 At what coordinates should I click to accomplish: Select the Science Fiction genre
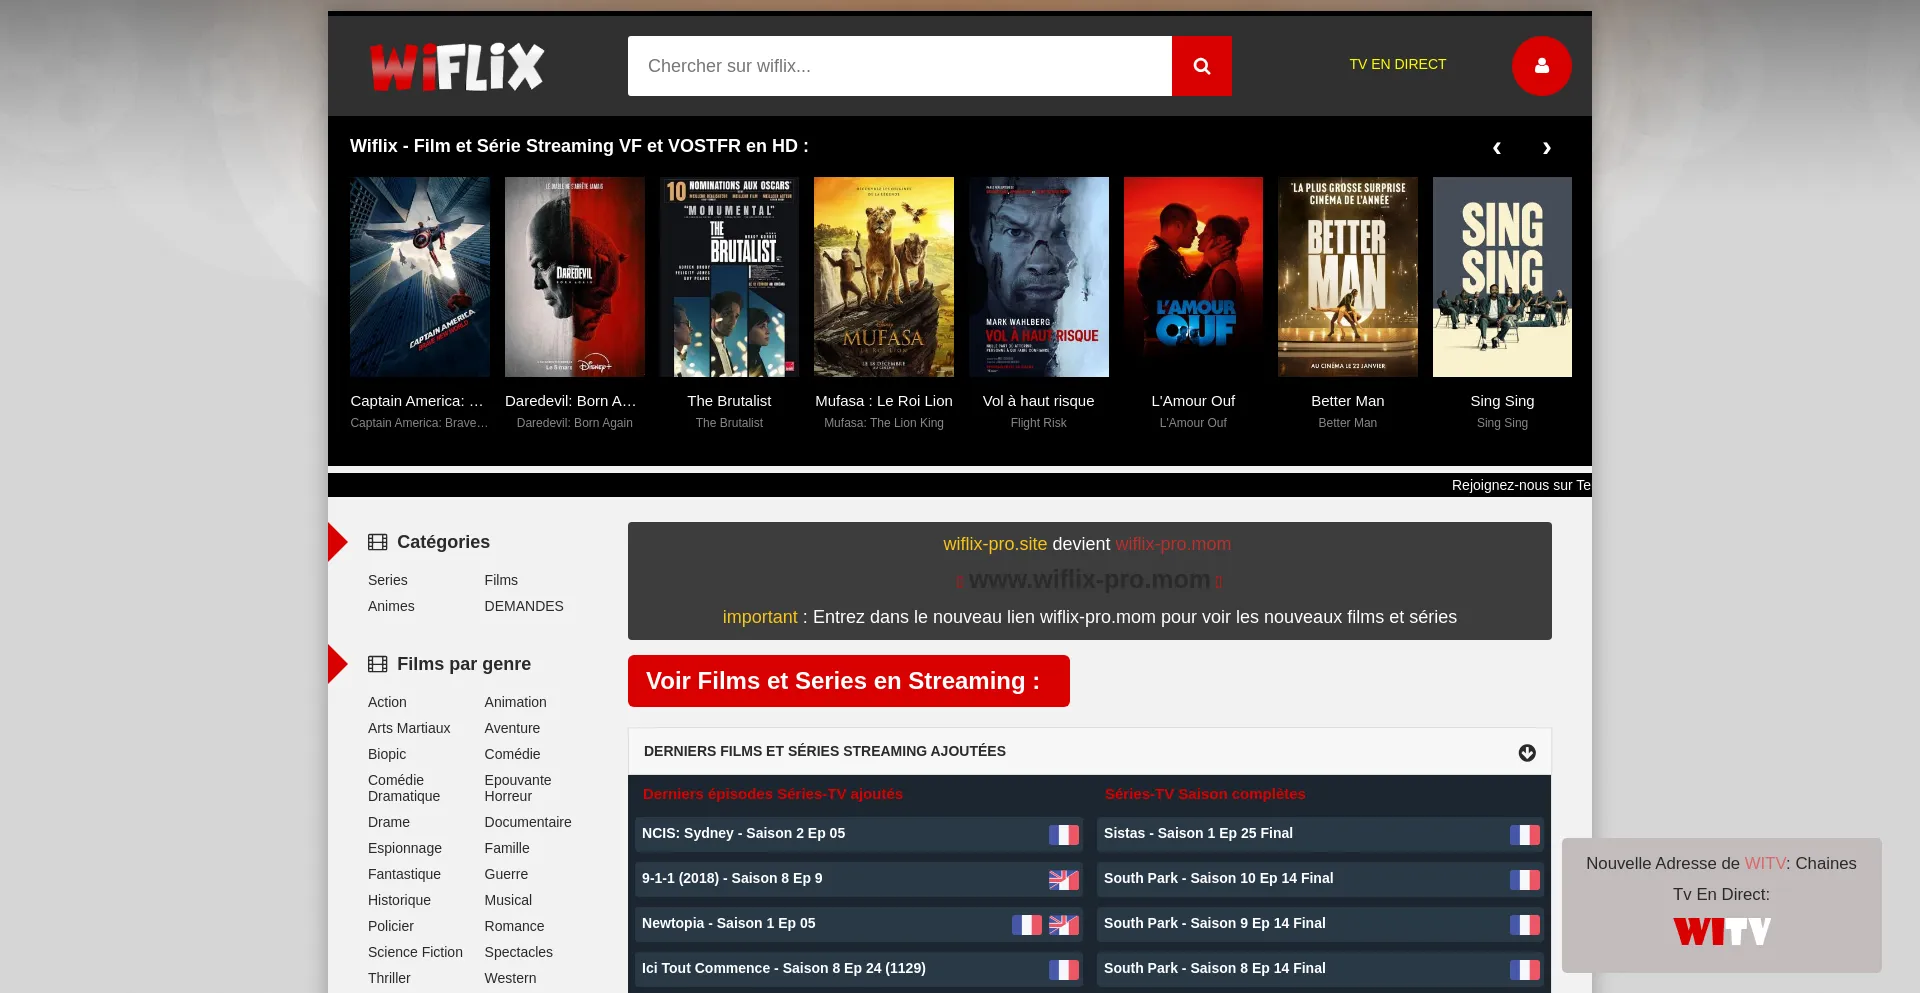pyautogui.click(x=415, y=952)
